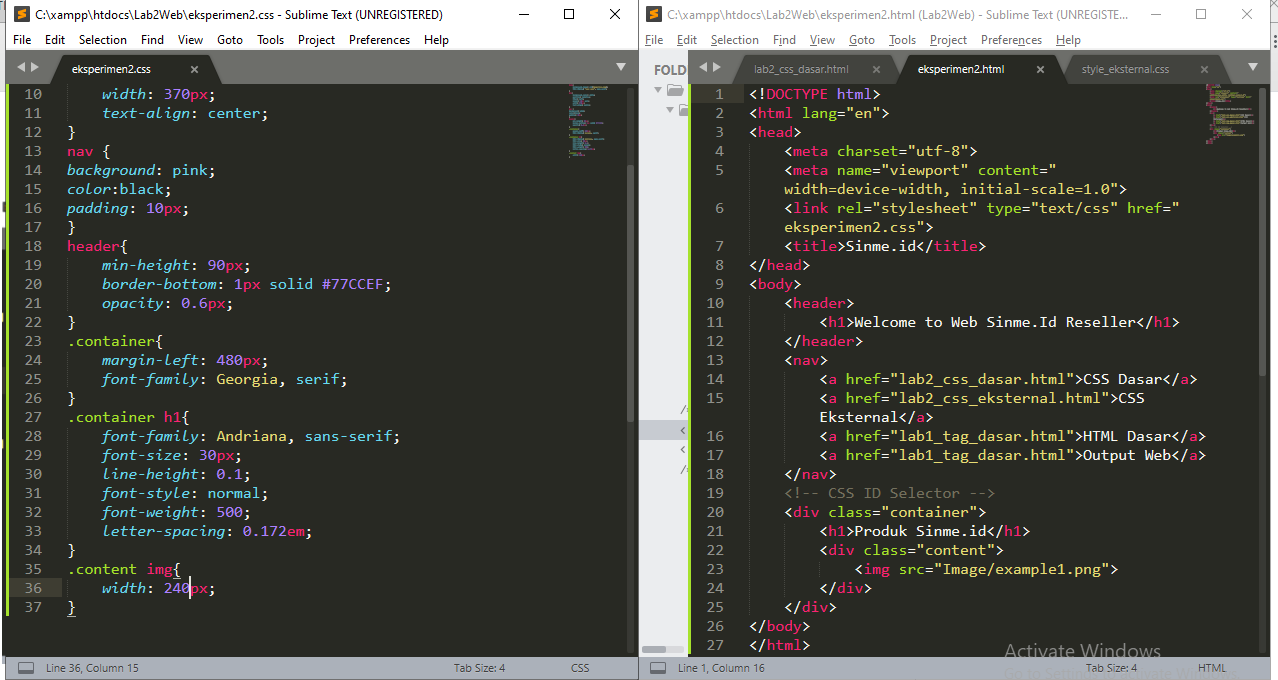Screen dimensions: 1278x680
Task: Open the Preferences menu in the CSS window
Action: pos(379,40)
